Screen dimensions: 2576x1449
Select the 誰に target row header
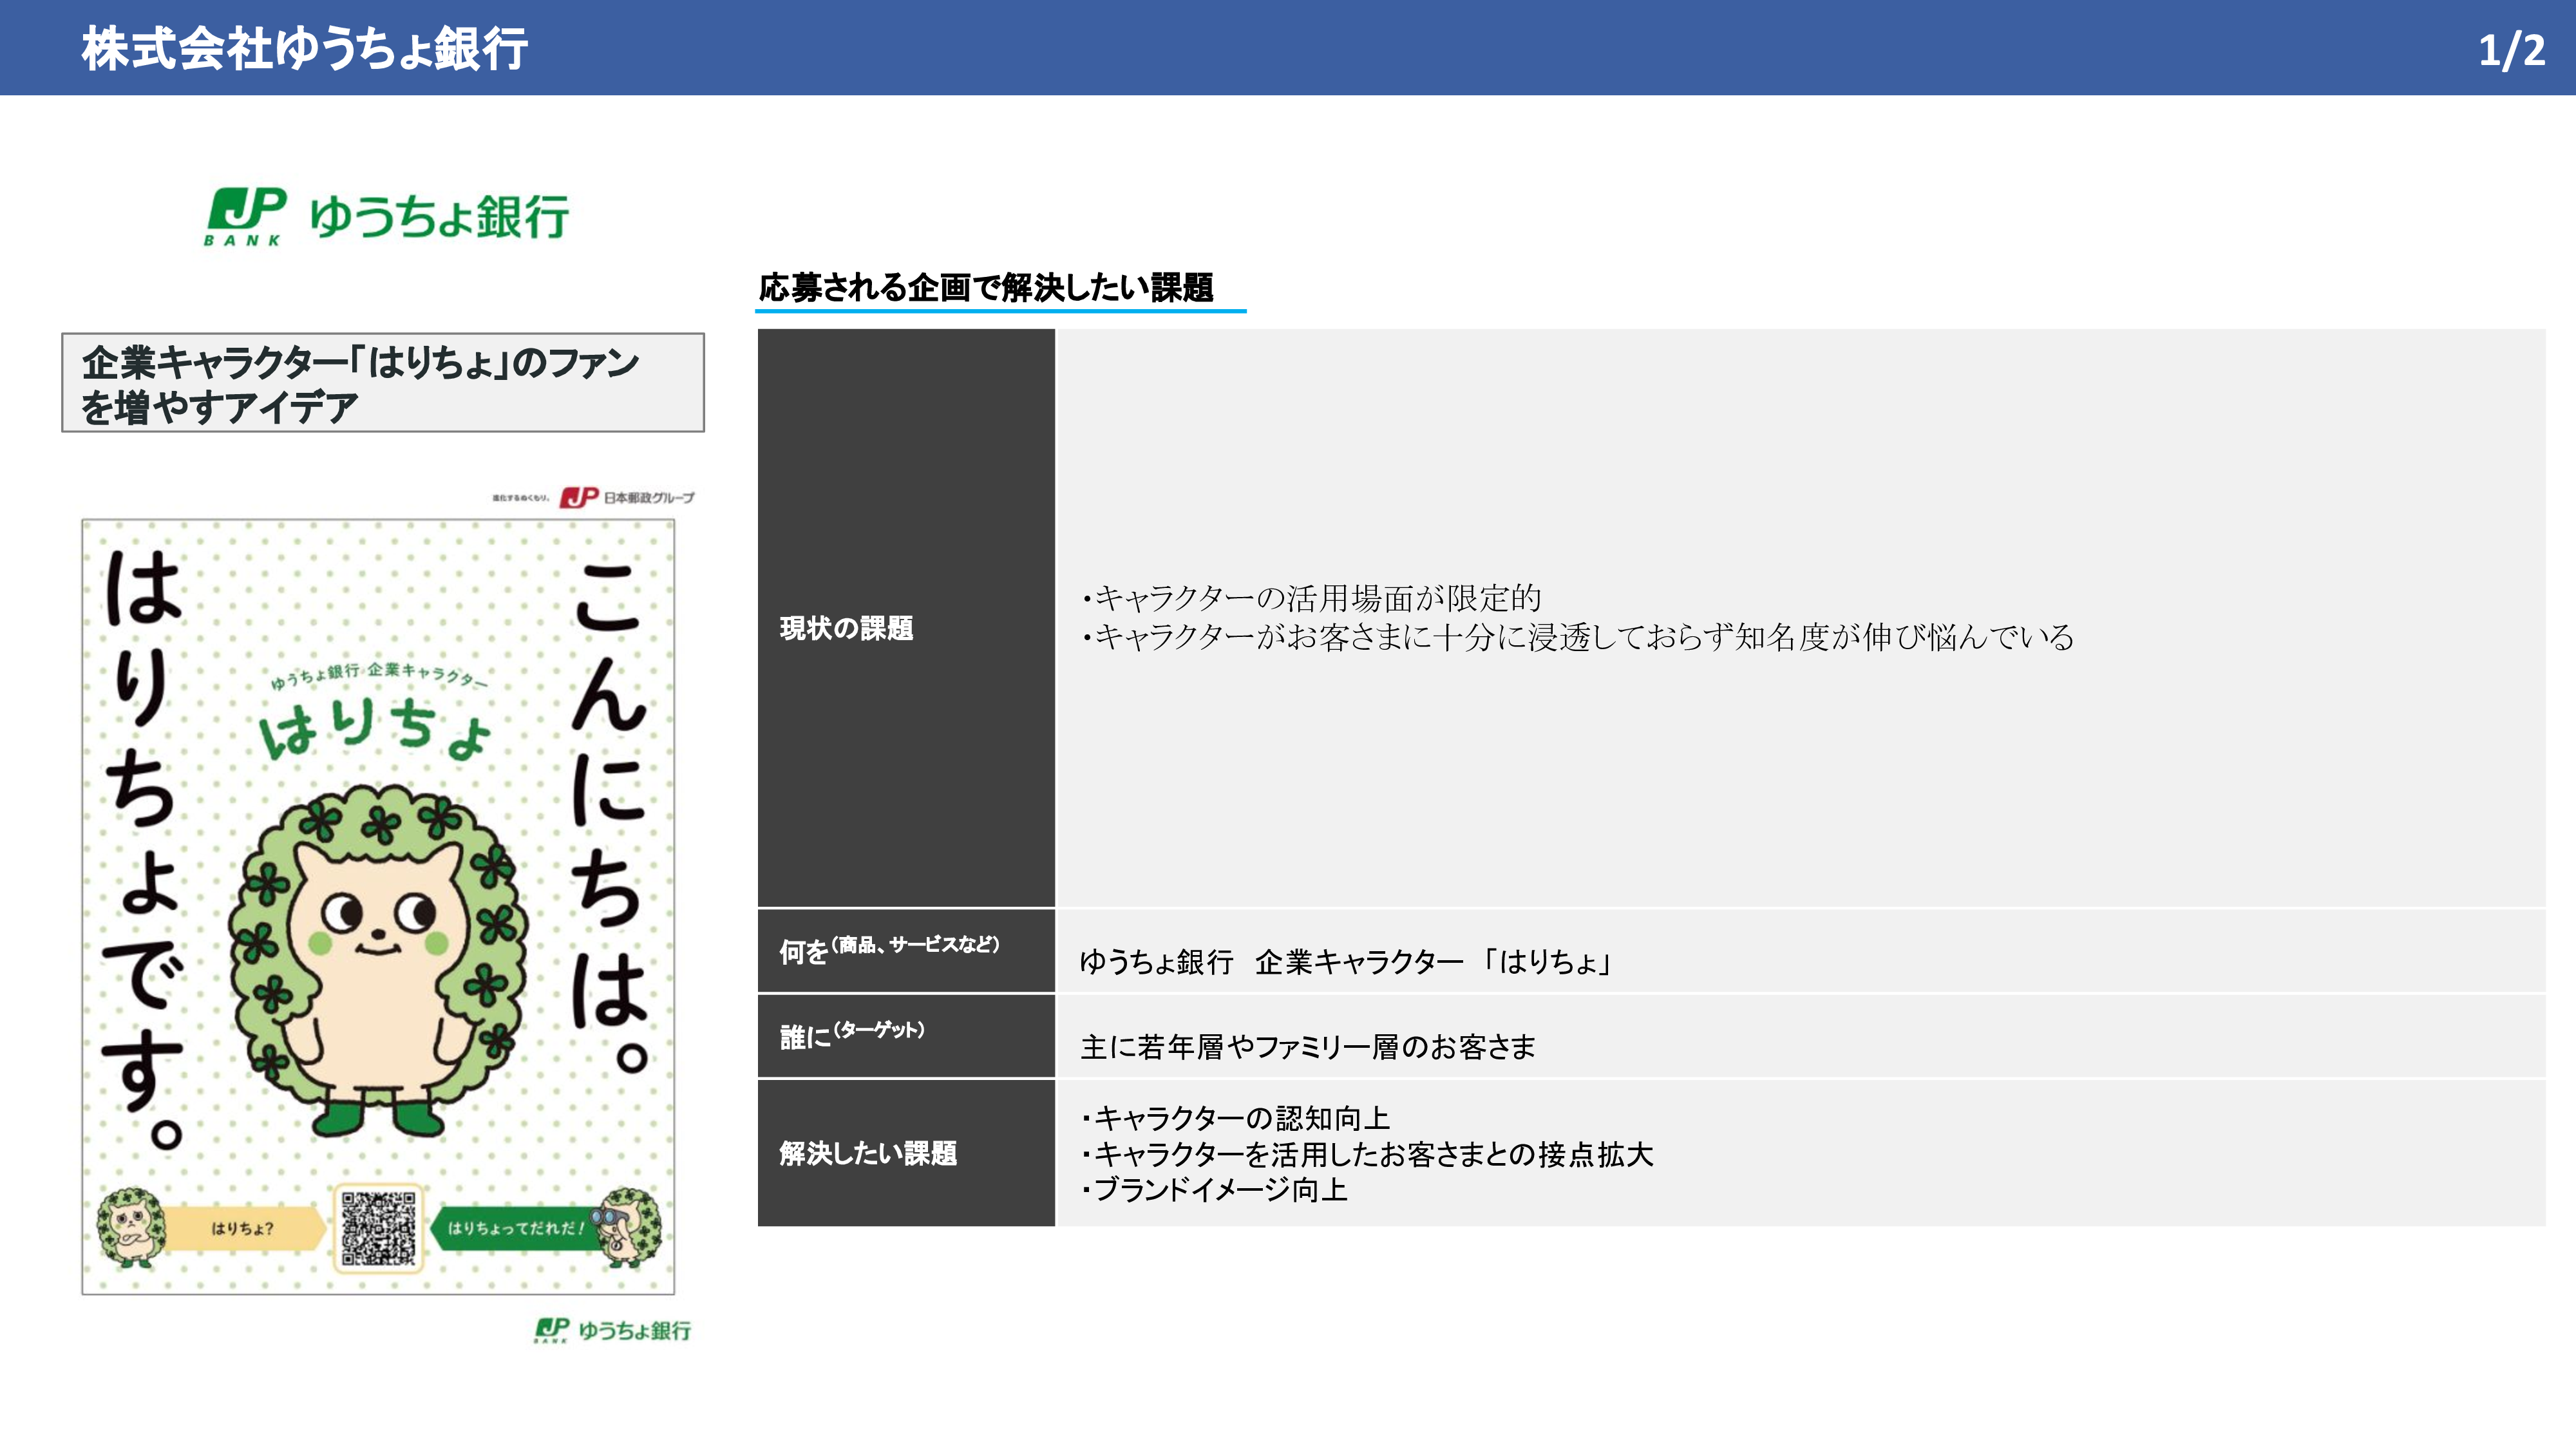(x=905, y=1035)
